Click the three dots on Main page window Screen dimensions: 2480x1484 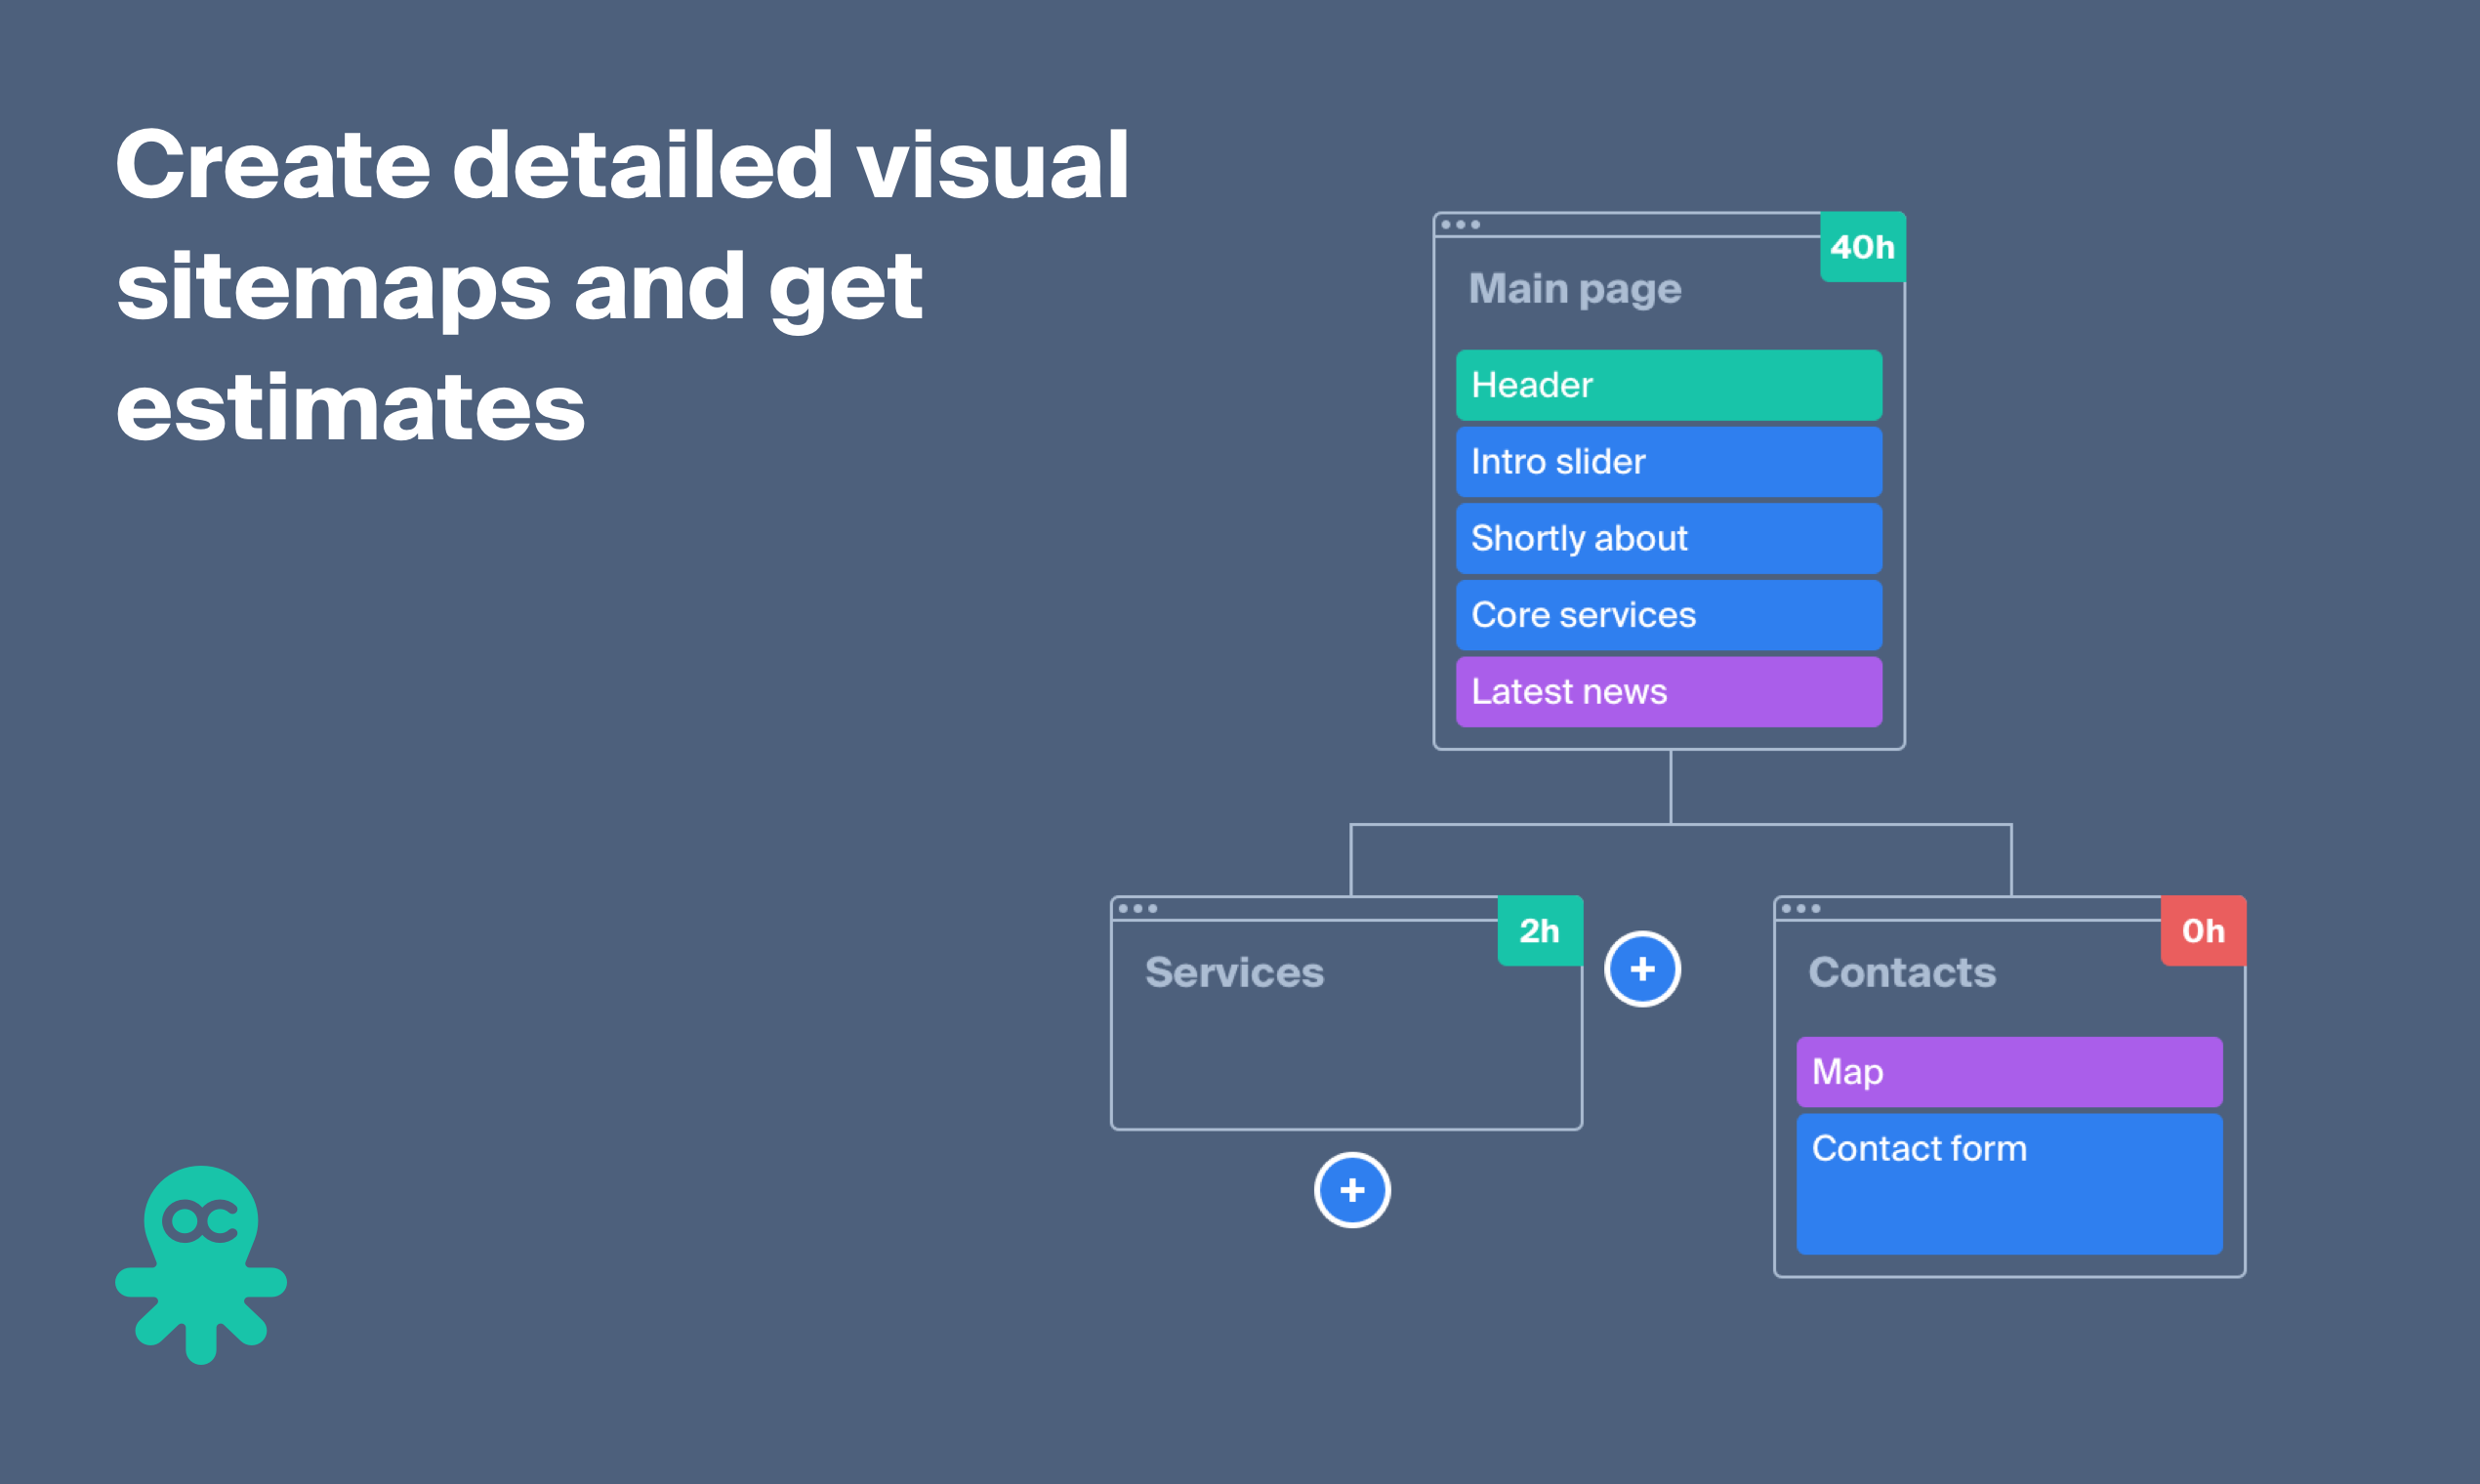click(x=1460, y=225)
